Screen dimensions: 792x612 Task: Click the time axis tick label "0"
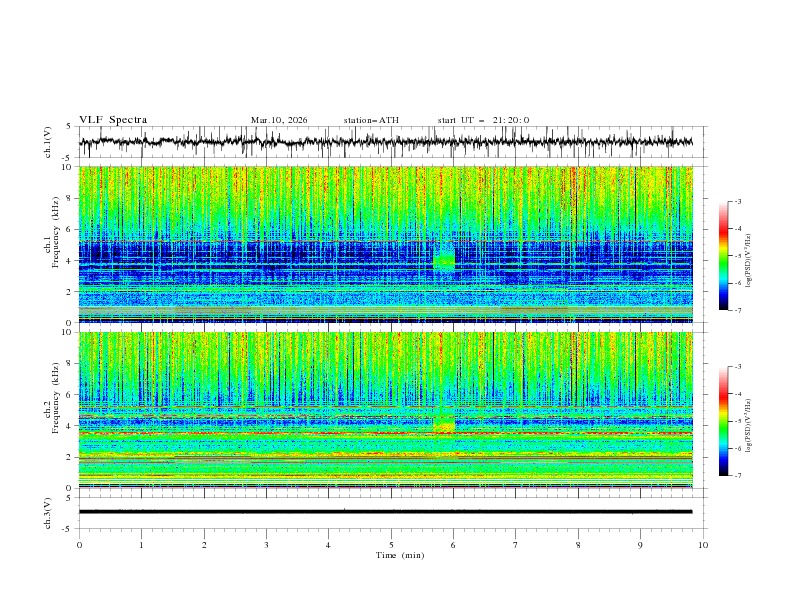[x=79, y=545]
